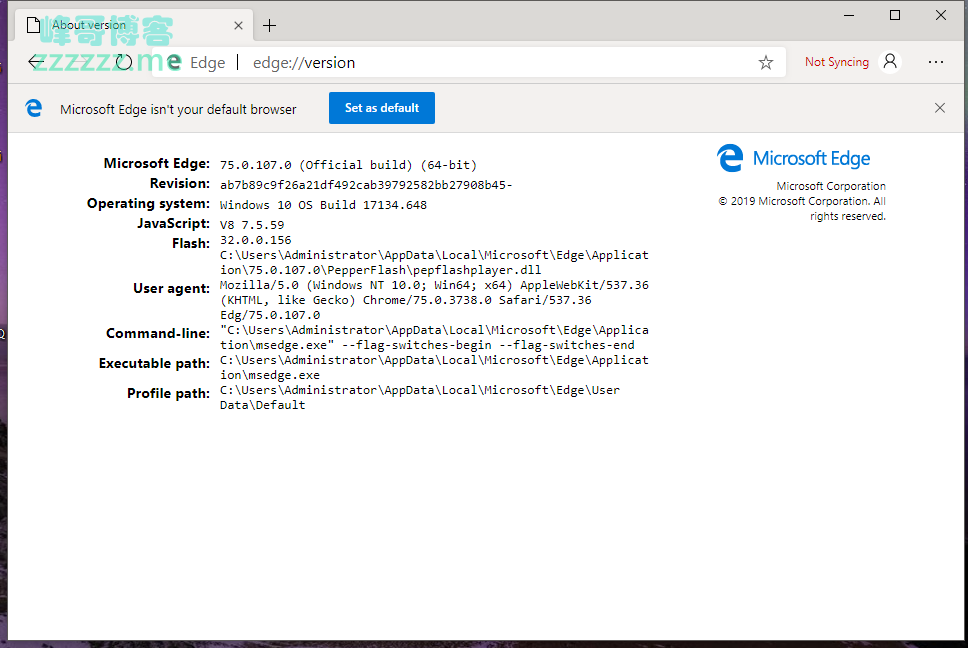Open the Settings and more ellipsis menu
Viewport: 968px width, 648px height.
tap(935, 62)
